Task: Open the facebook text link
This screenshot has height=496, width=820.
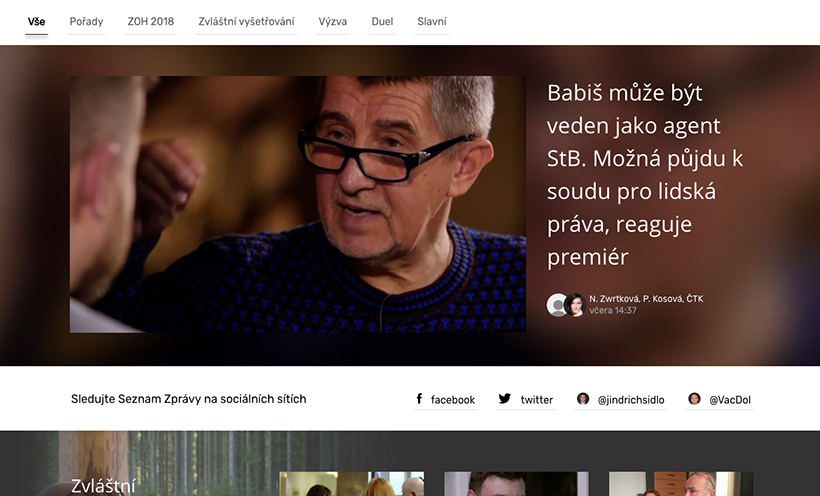Action: click(453, 400)
